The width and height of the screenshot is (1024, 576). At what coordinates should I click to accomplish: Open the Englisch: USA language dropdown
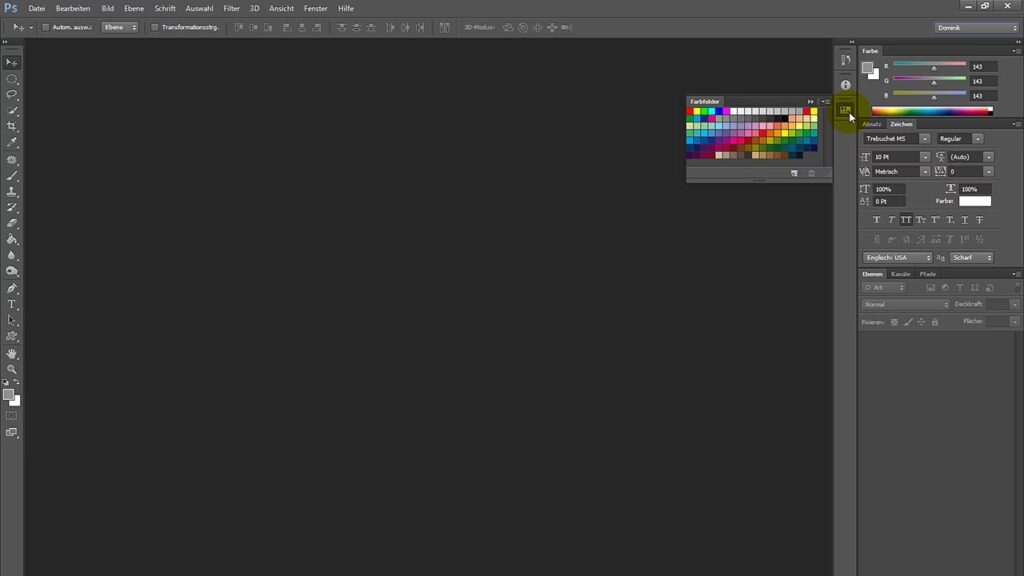897,257
